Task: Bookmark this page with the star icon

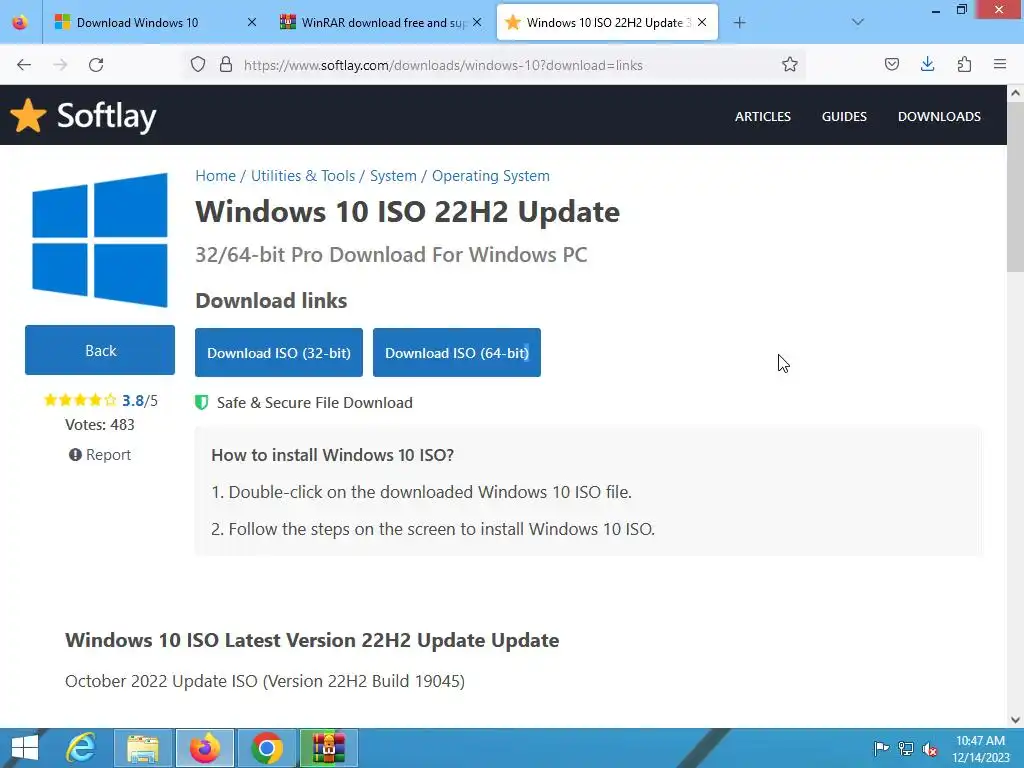Action: (x=790, y=65)
